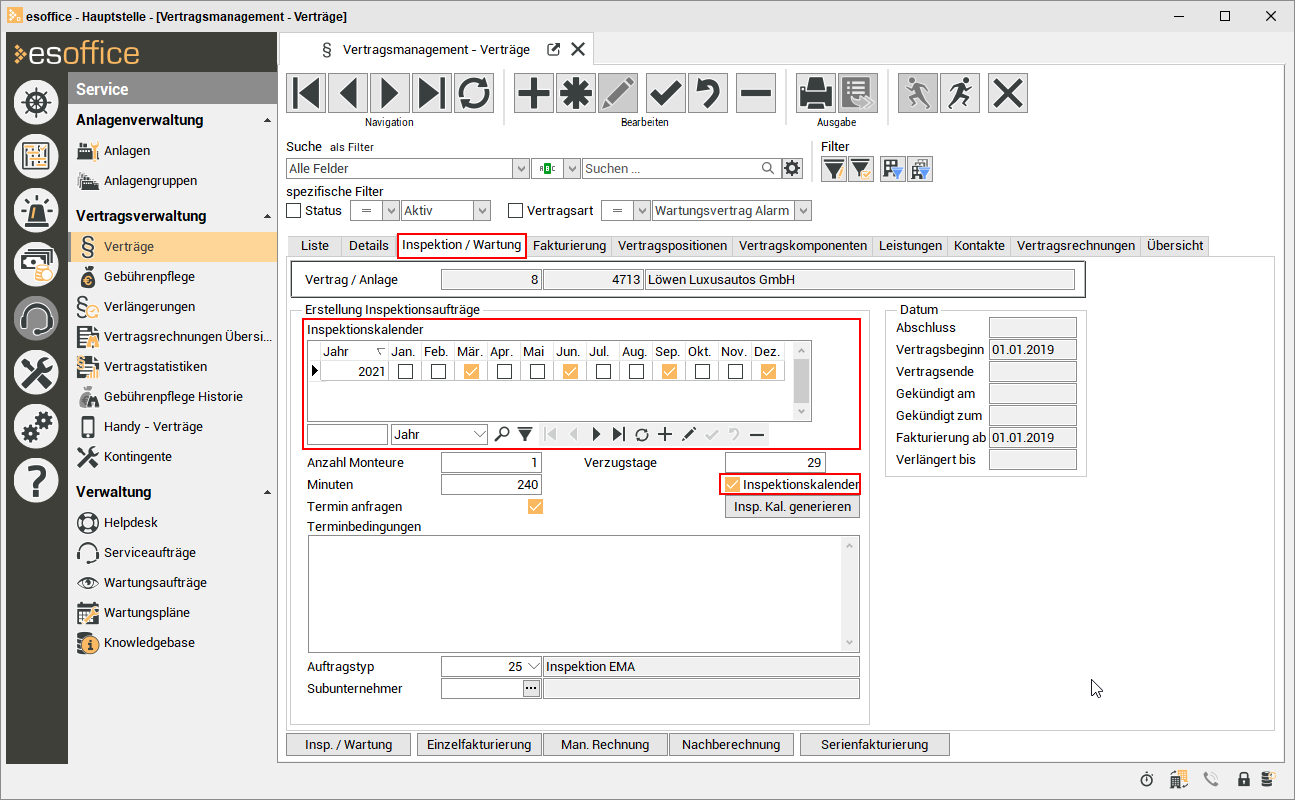The width and height of the screenshot is (1295, 800).
Task: Collapse the Anlagenverwaltung section
Action: 267,121
